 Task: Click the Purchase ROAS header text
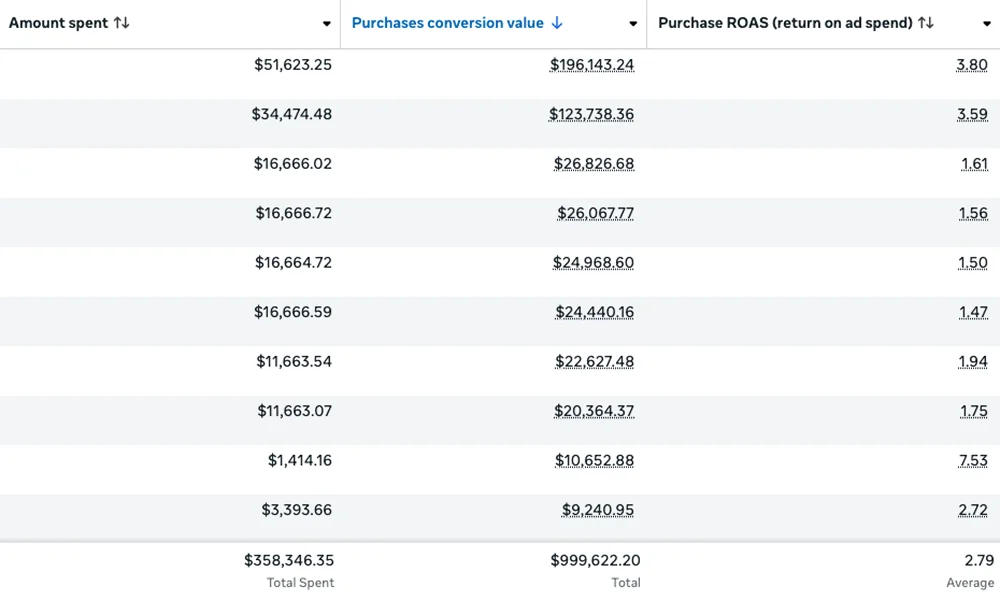[785, 23]
